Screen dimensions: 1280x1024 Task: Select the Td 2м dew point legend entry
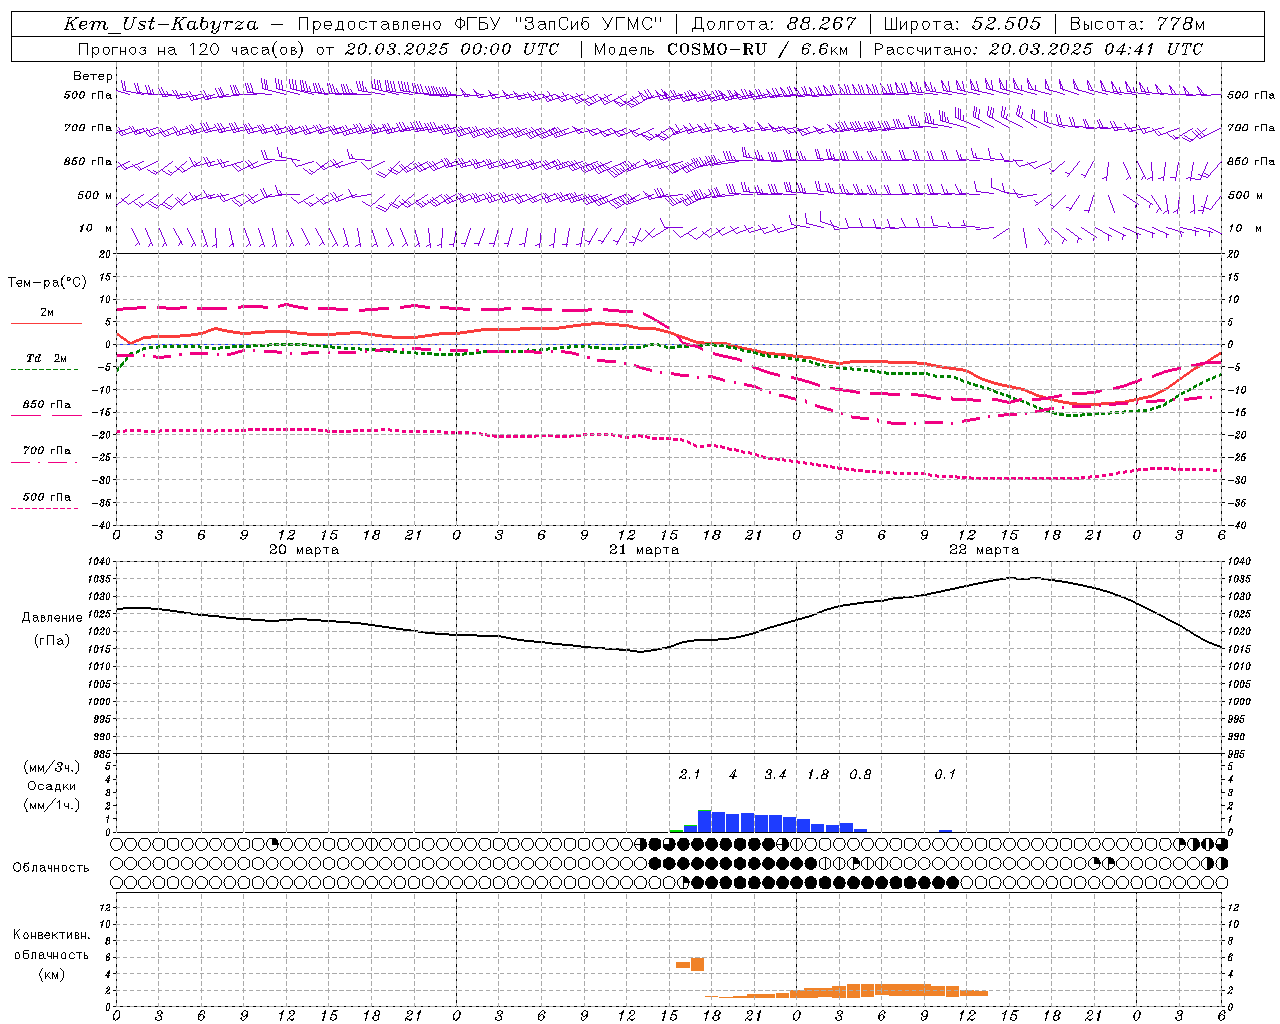coord(46,358)
